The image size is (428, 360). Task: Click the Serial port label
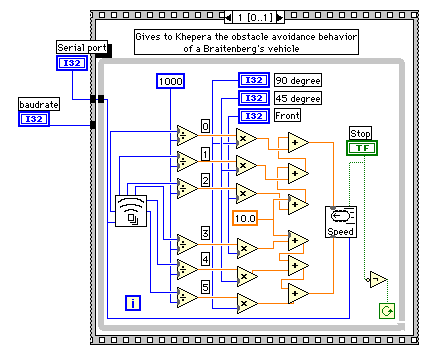pos(82,48)
